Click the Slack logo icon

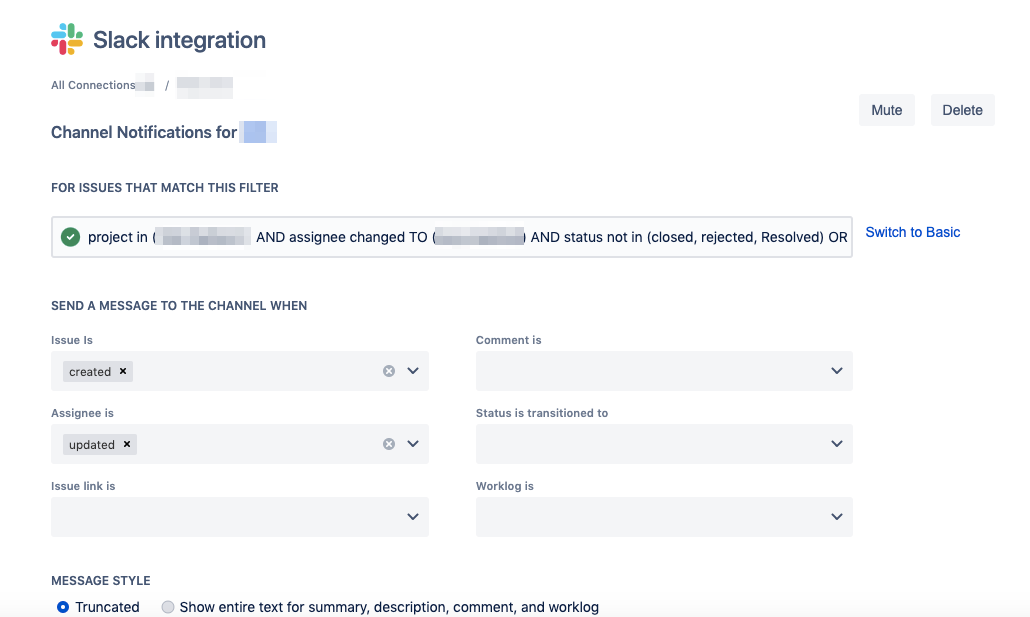(x=67, y=39)
